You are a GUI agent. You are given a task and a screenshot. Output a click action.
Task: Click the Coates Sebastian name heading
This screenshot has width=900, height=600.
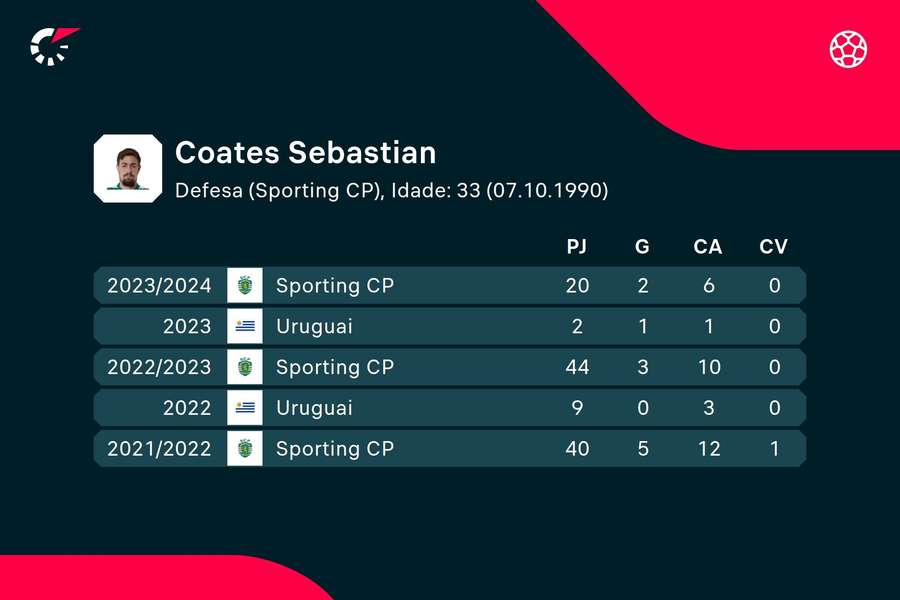click(305, 153)
